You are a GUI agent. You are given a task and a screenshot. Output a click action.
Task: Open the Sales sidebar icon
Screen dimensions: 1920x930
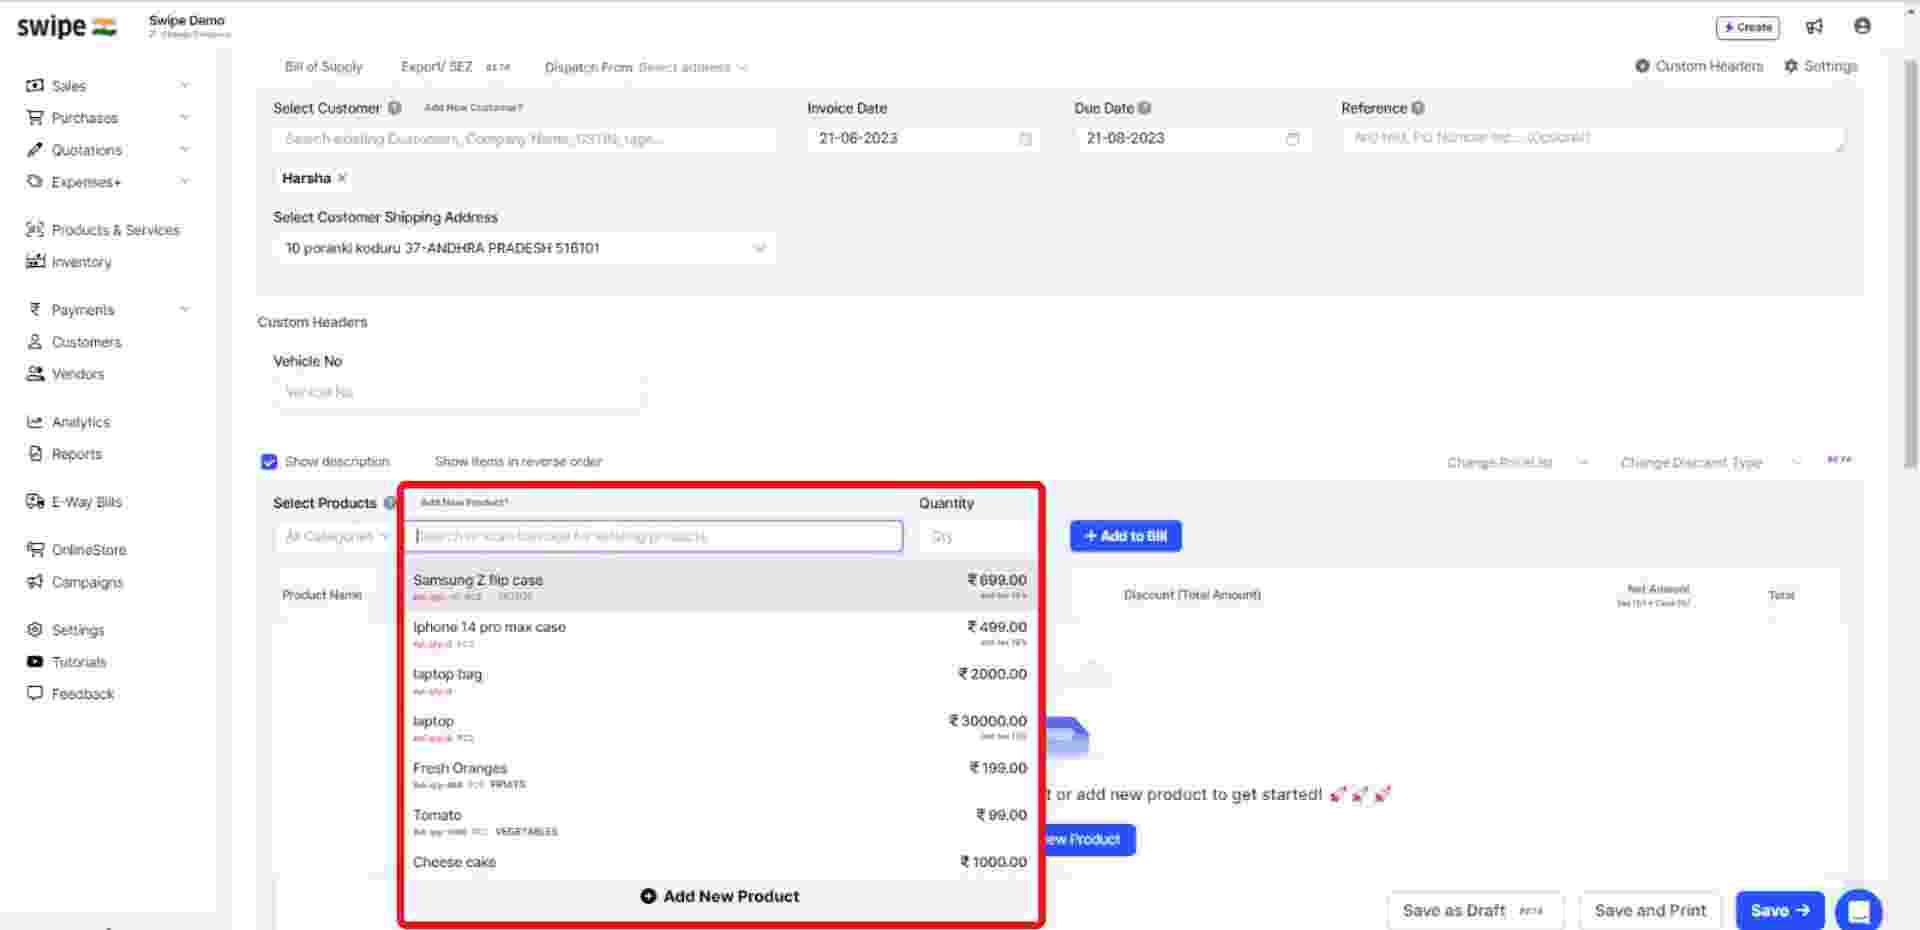[35, 86]
